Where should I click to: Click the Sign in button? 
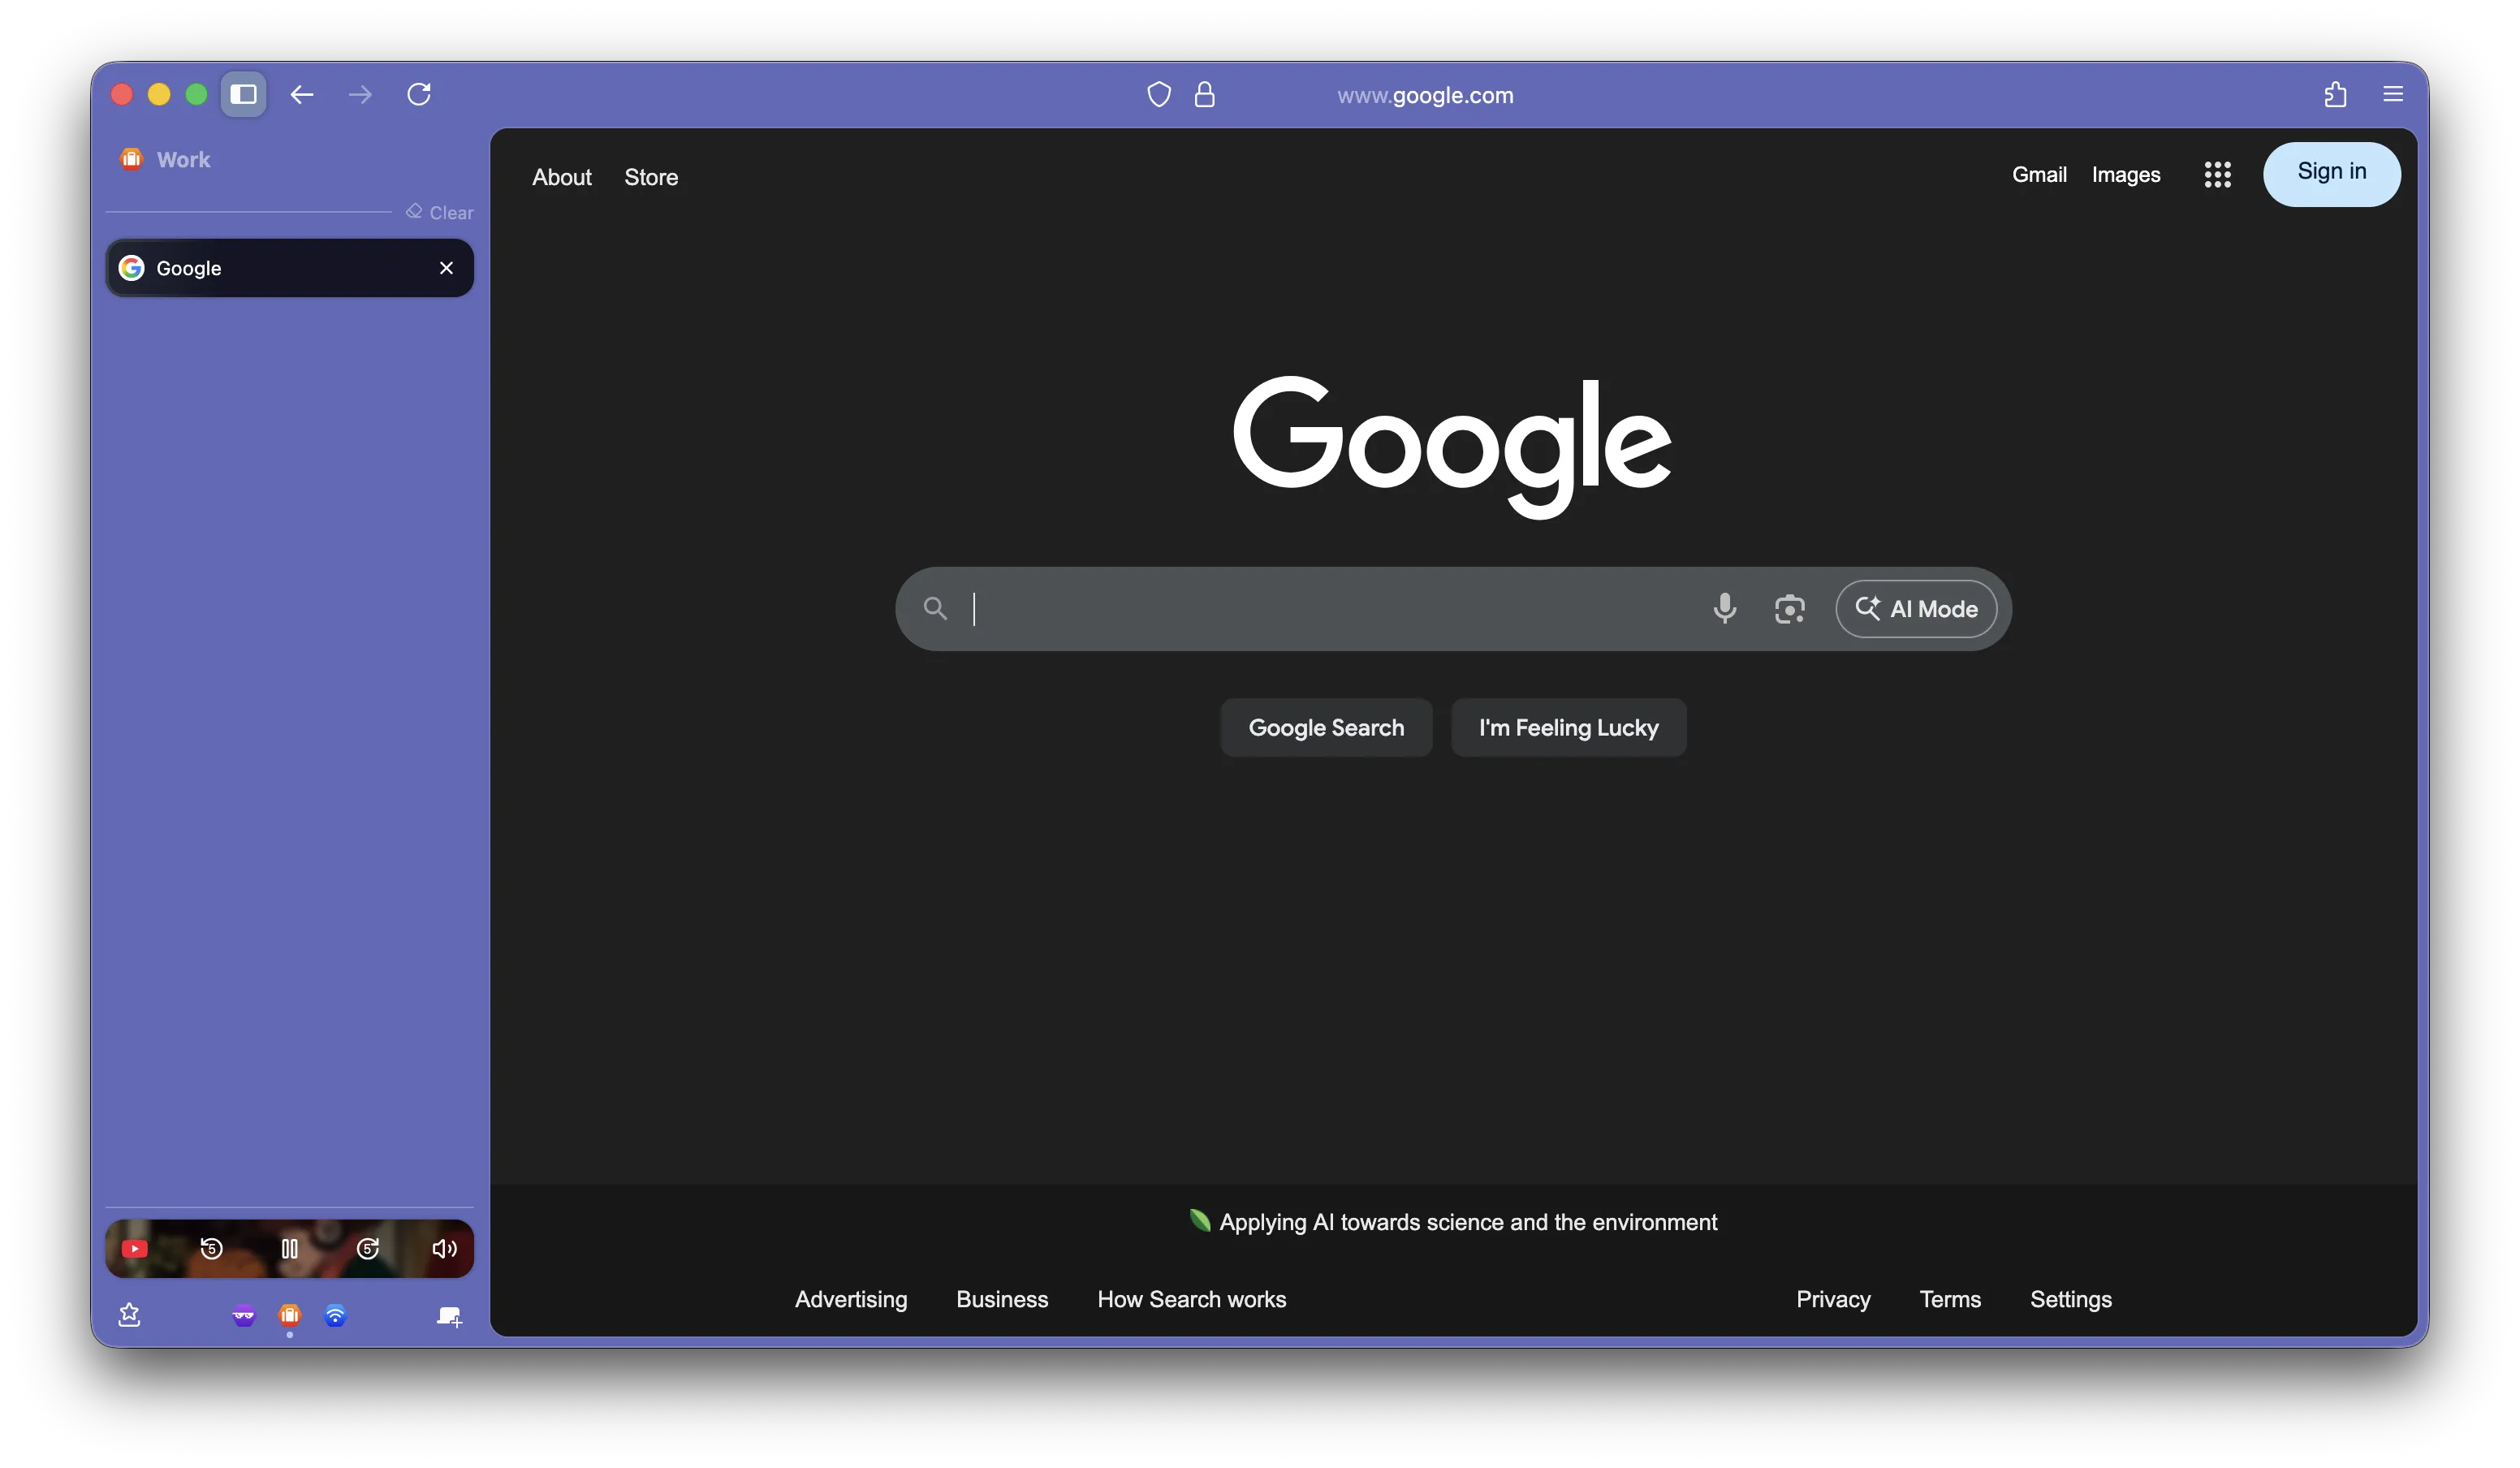[2331, 174]
